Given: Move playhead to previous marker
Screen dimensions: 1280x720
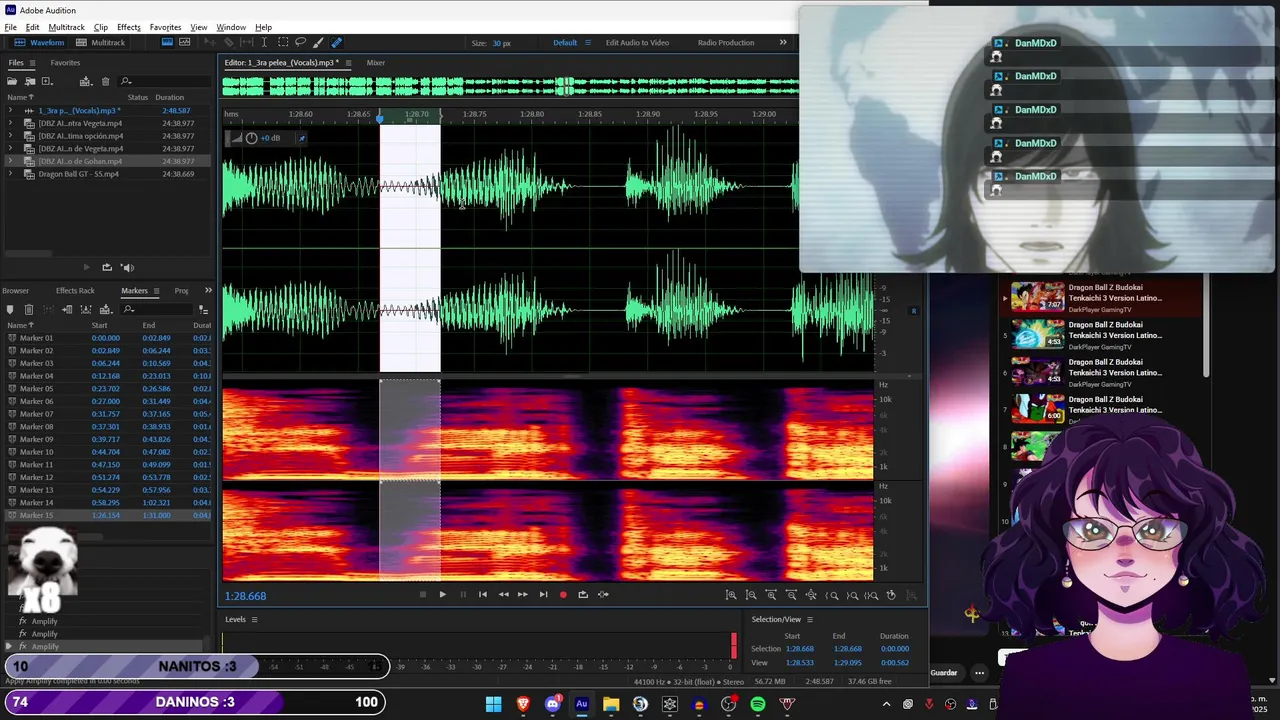Looking at the screenshot, I should pos(483,594).
